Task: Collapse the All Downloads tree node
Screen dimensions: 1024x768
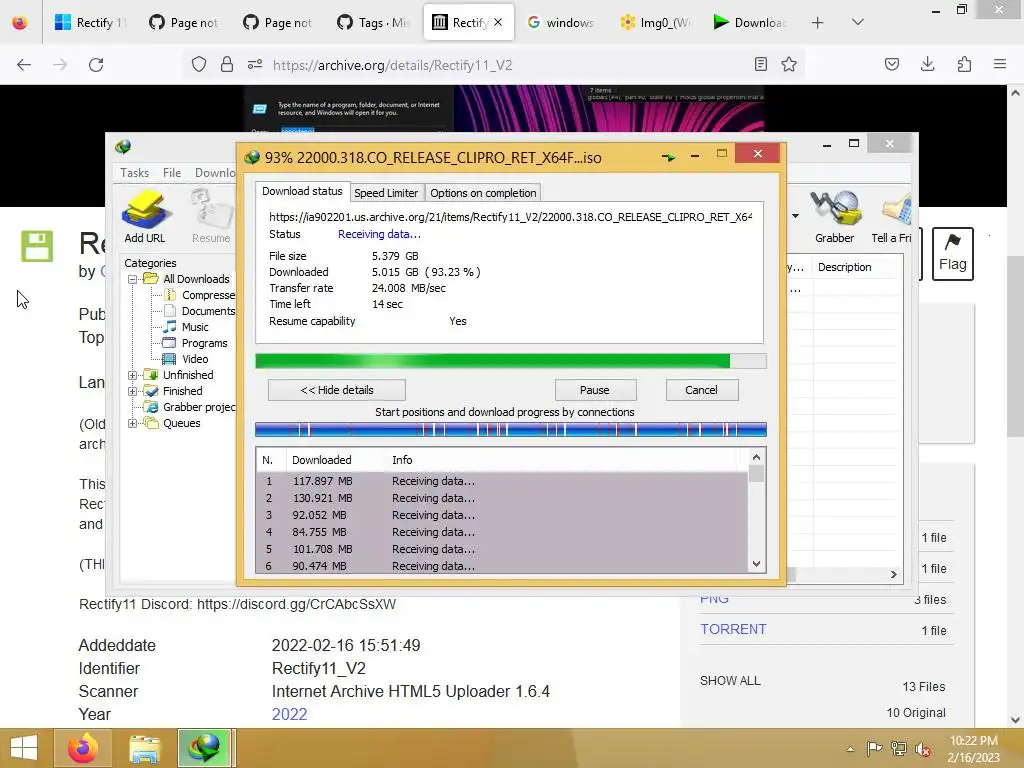Action: [x=133, y=279]
